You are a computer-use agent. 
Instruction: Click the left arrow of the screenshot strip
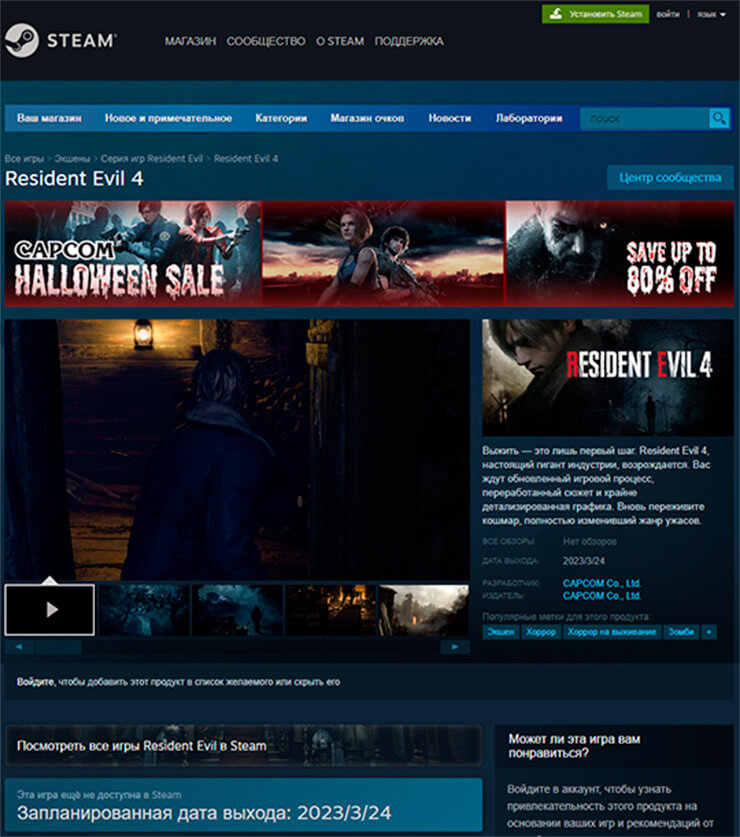pos(19,646)
